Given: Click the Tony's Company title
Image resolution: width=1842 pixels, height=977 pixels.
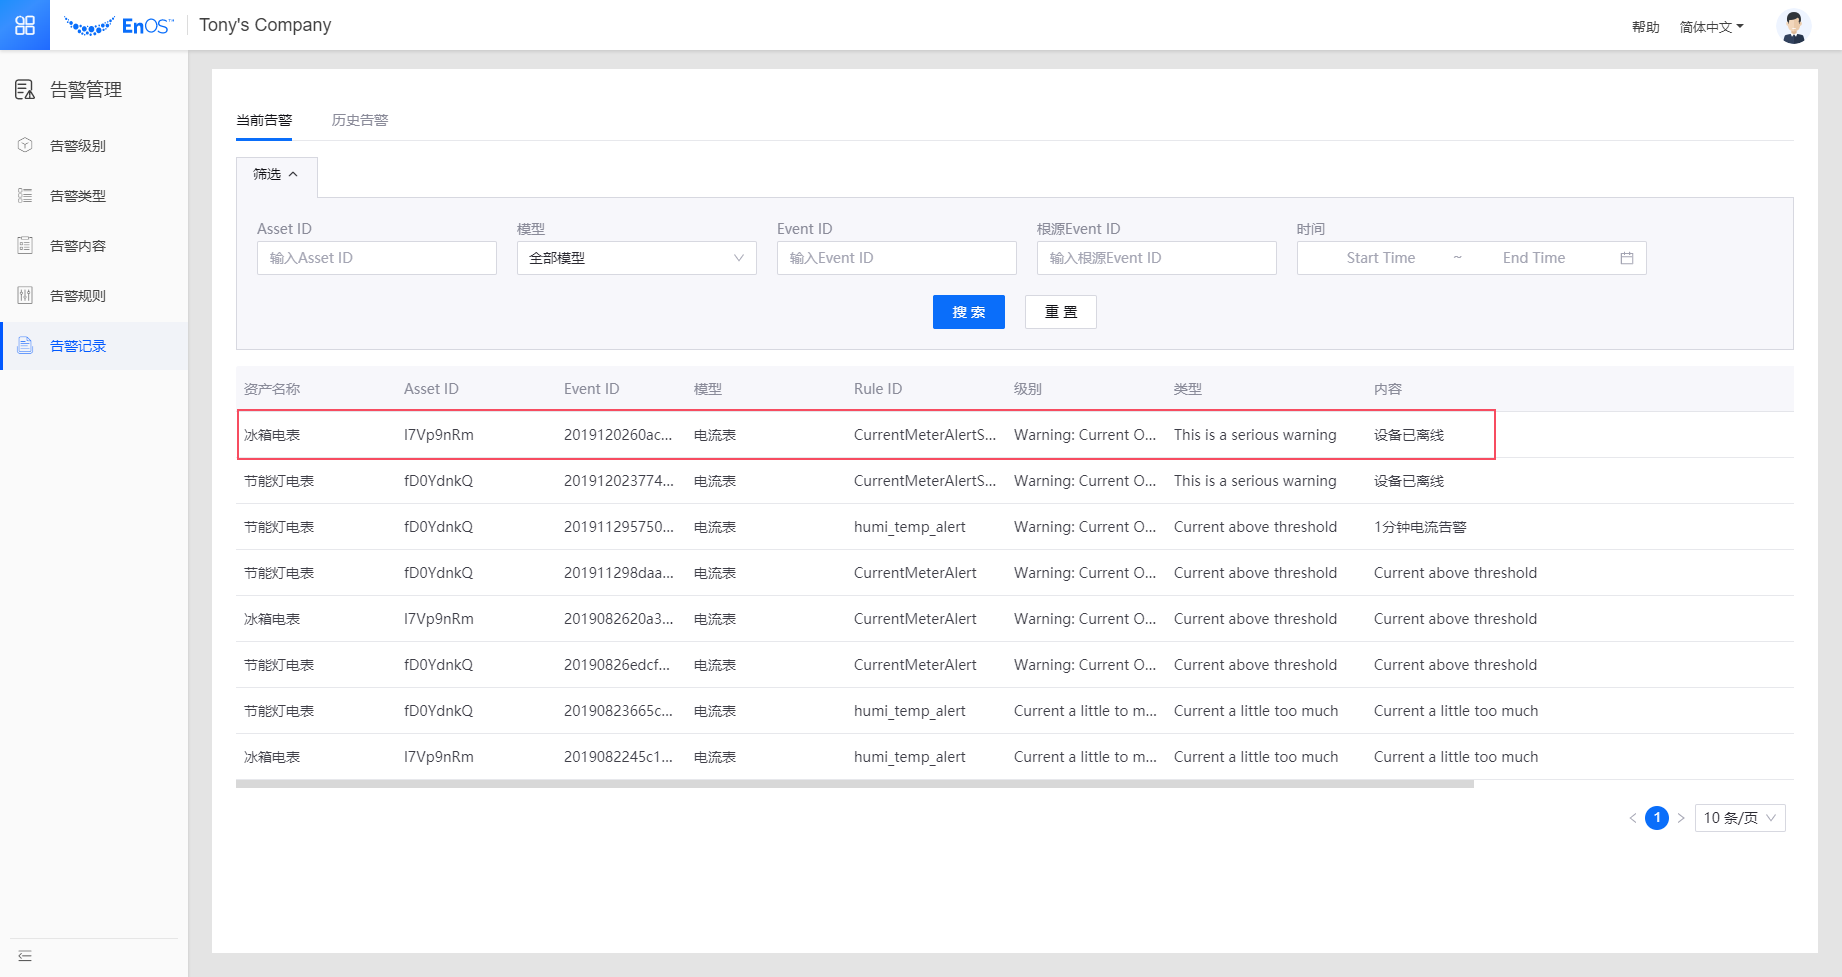Looking at the screenshot, I should pos(265,25).
